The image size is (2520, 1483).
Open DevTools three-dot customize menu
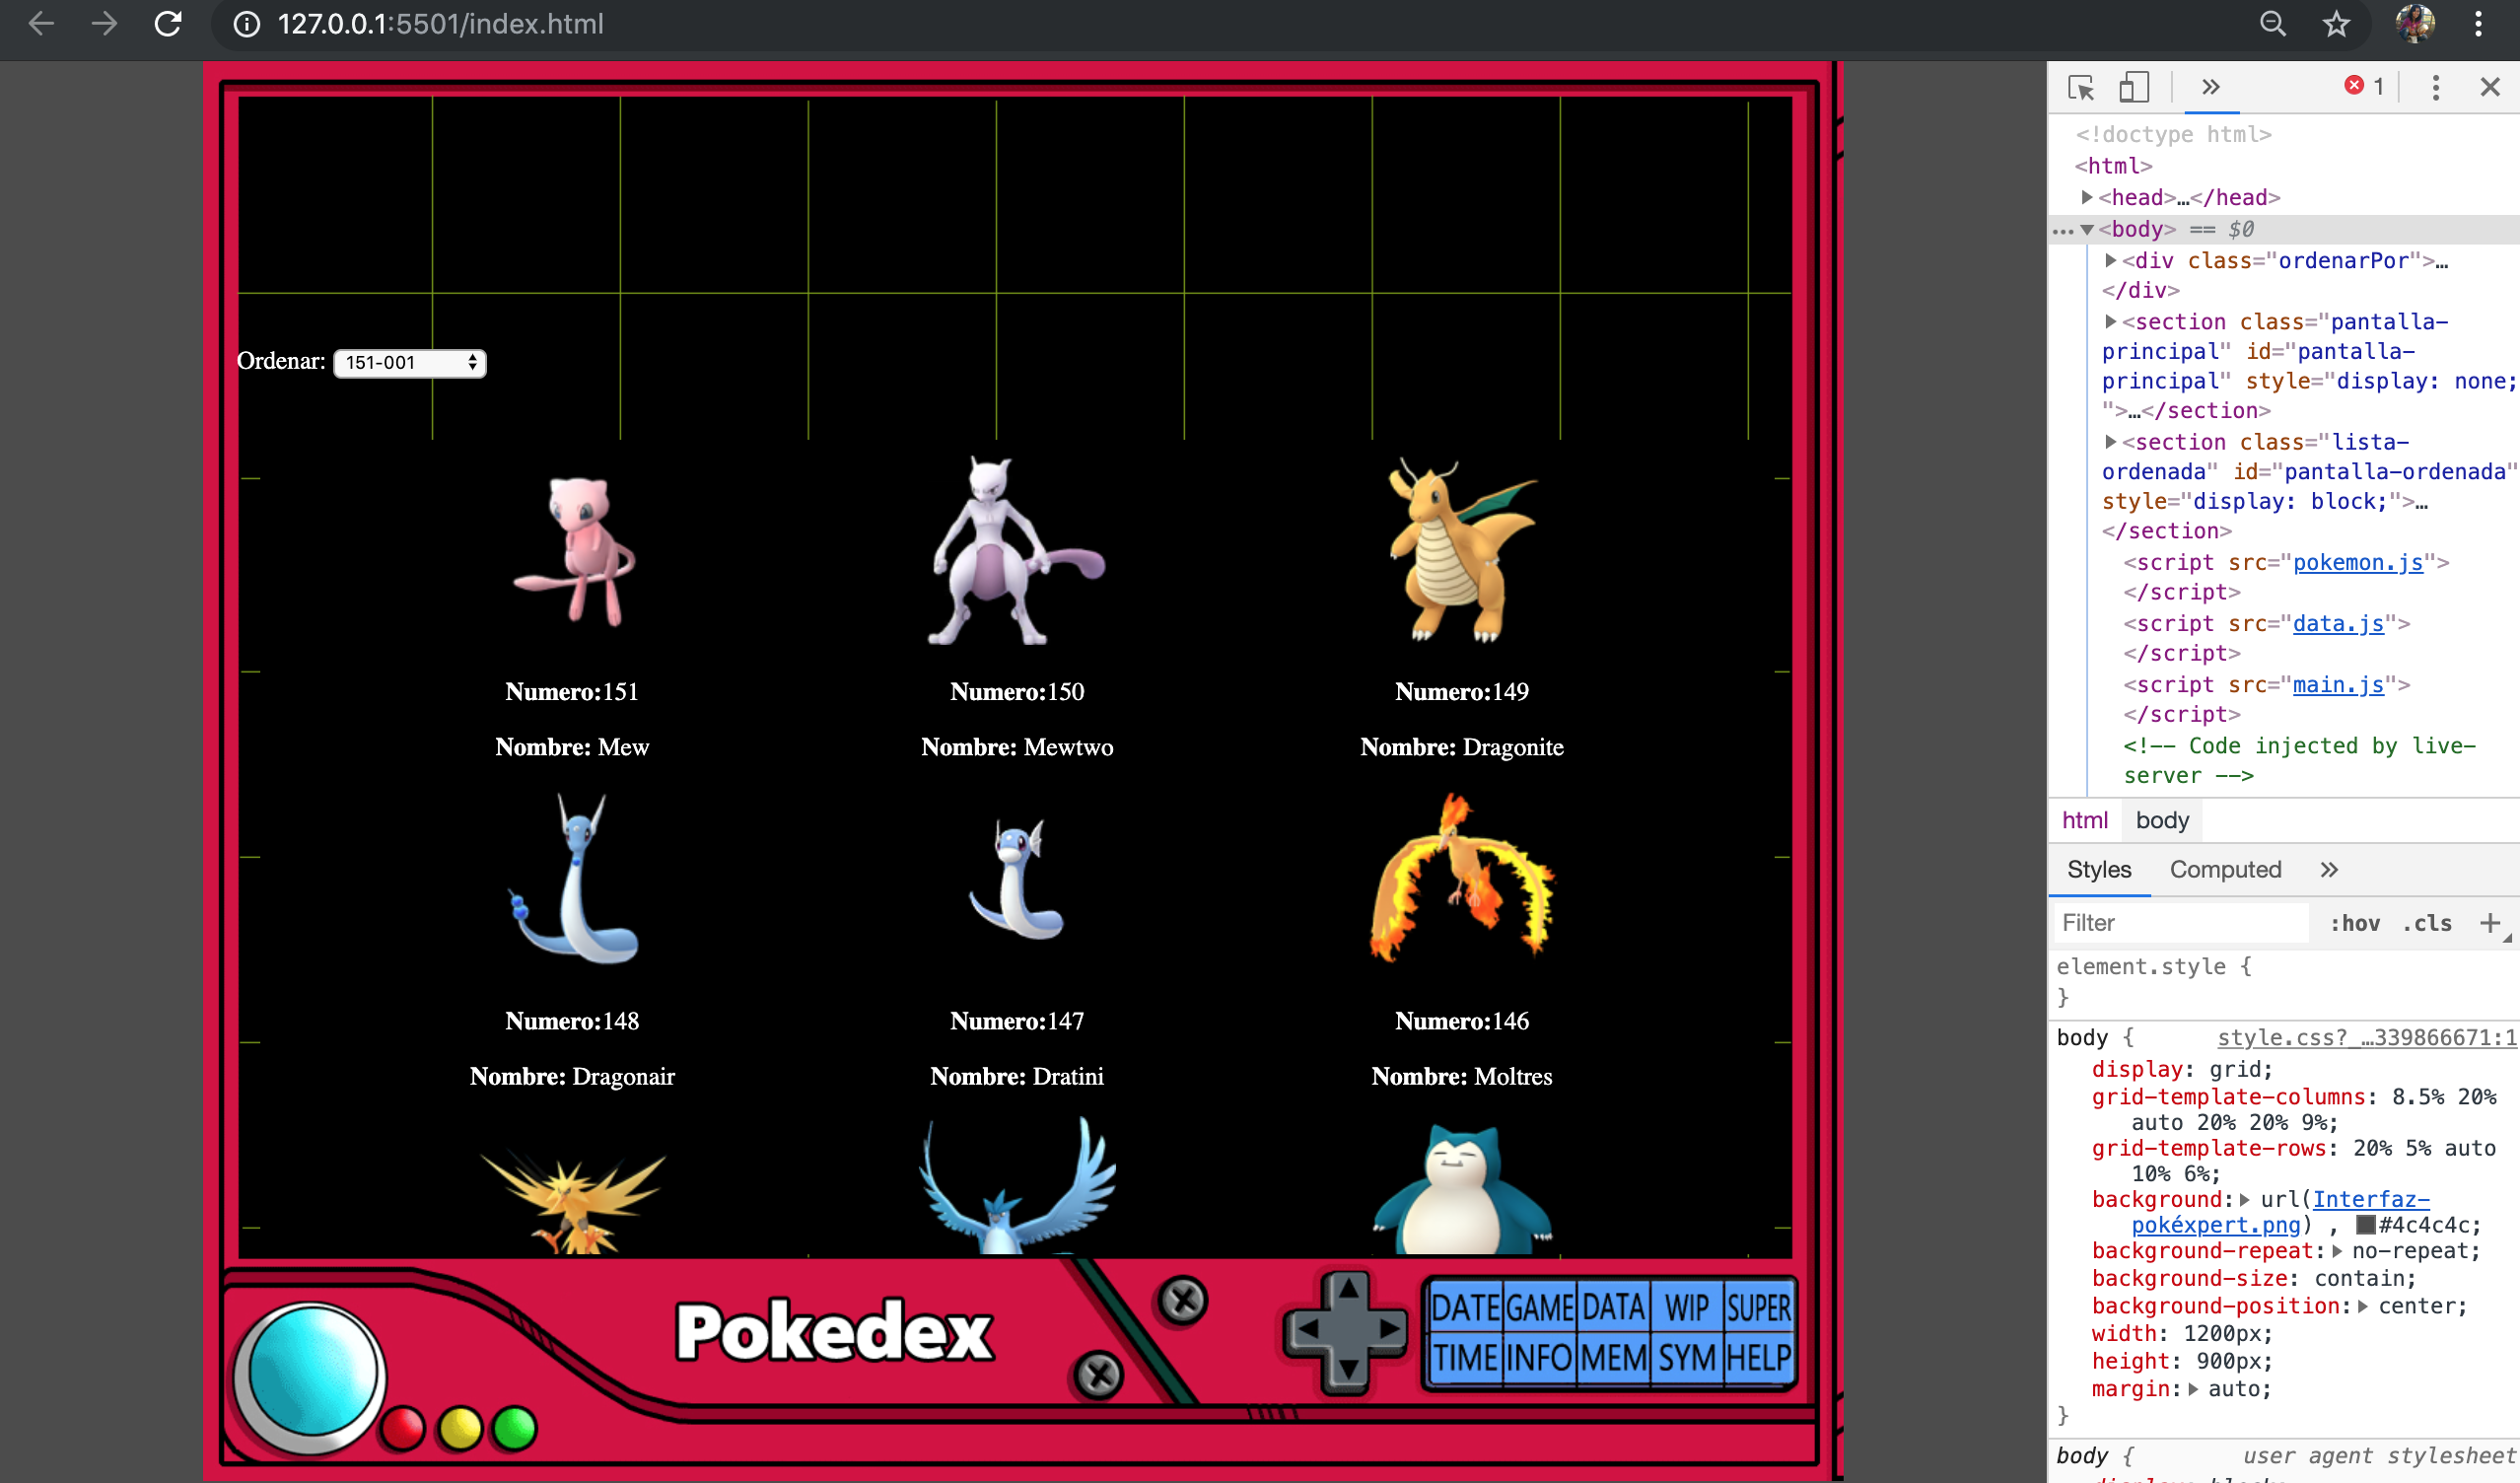click(2435, 88)
